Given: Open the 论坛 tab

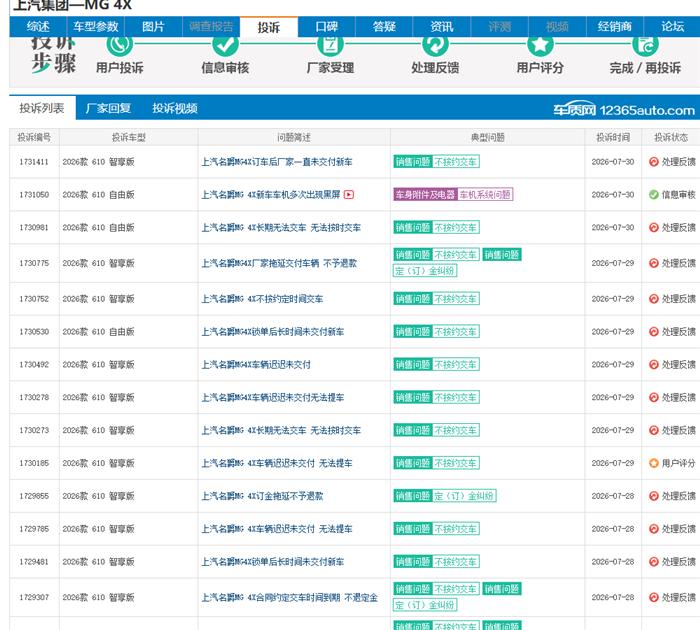Looking at the screenshot, I should pos(672,27).
